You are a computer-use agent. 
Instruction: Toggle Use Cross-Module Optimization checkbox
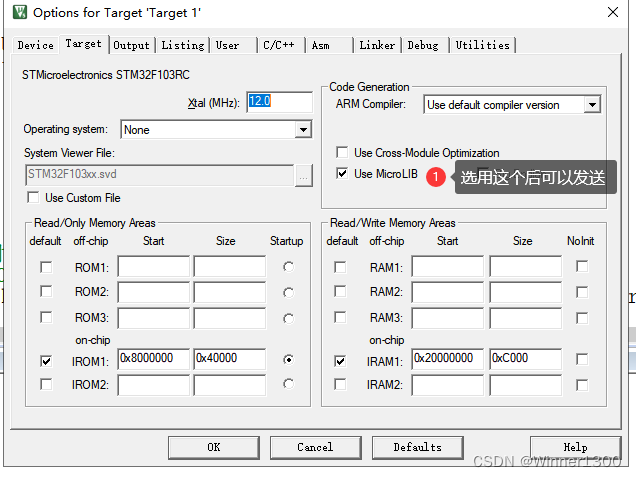click(x=342, y=152)
